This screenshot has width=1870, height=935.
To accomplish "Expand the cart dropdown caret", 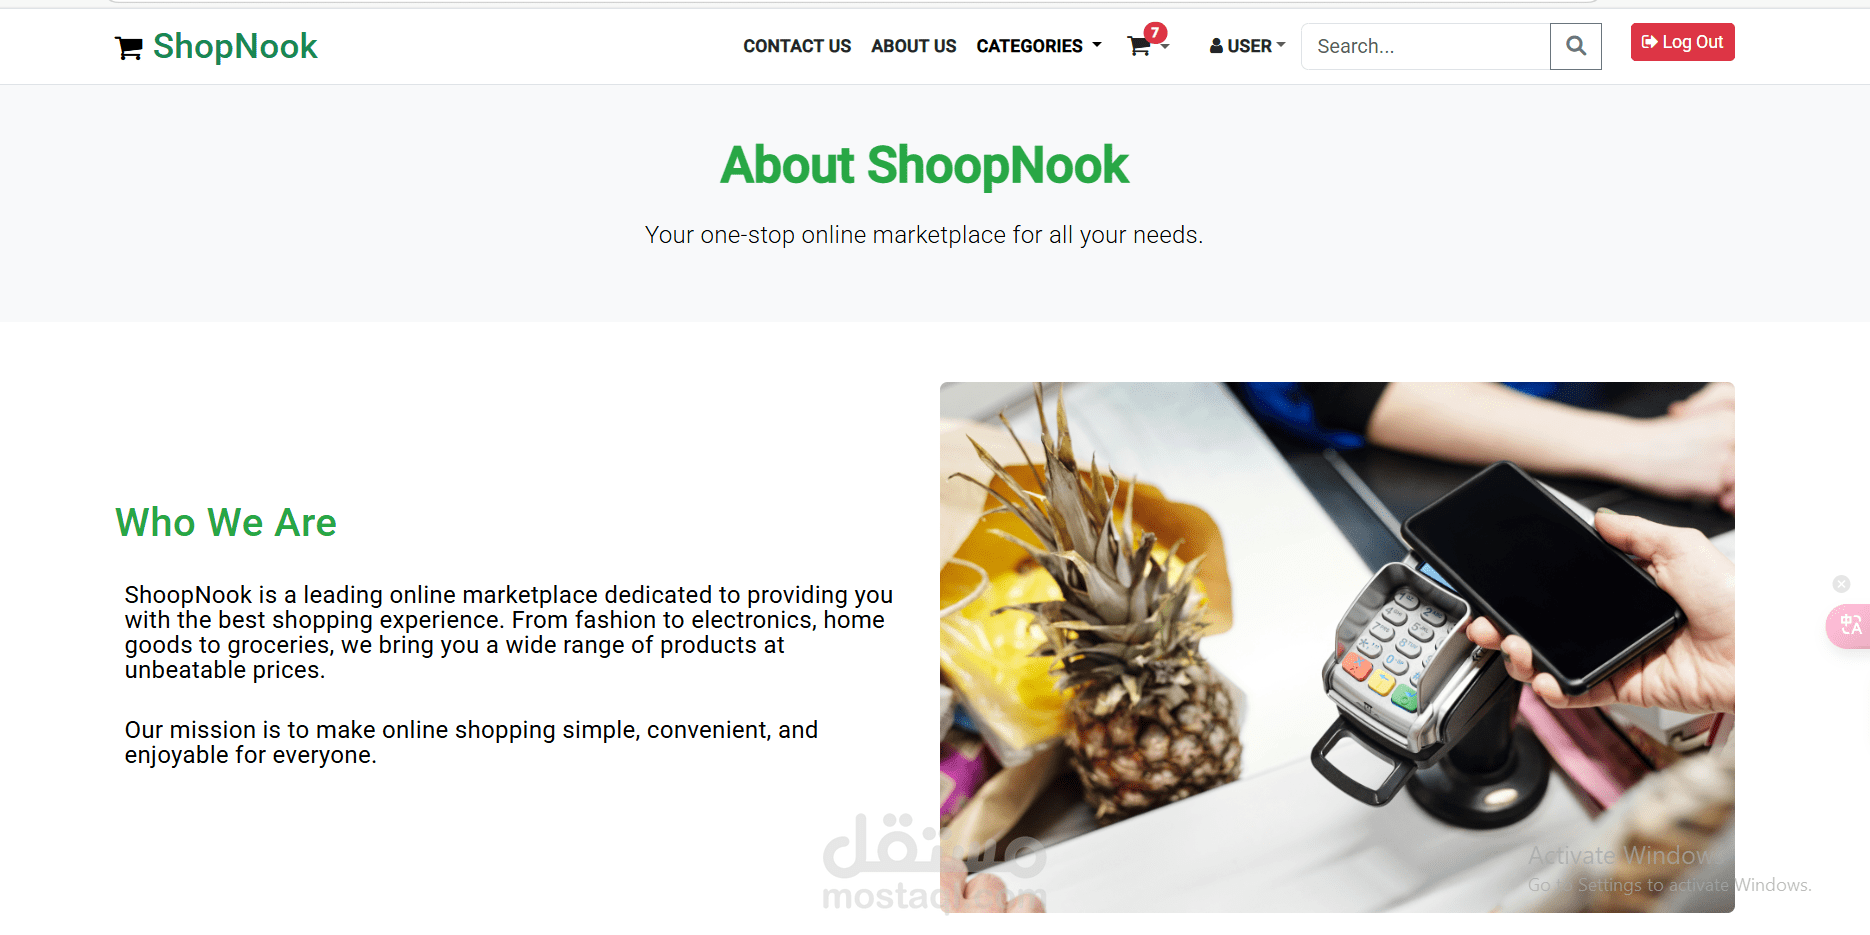I will coord(1165,47).
